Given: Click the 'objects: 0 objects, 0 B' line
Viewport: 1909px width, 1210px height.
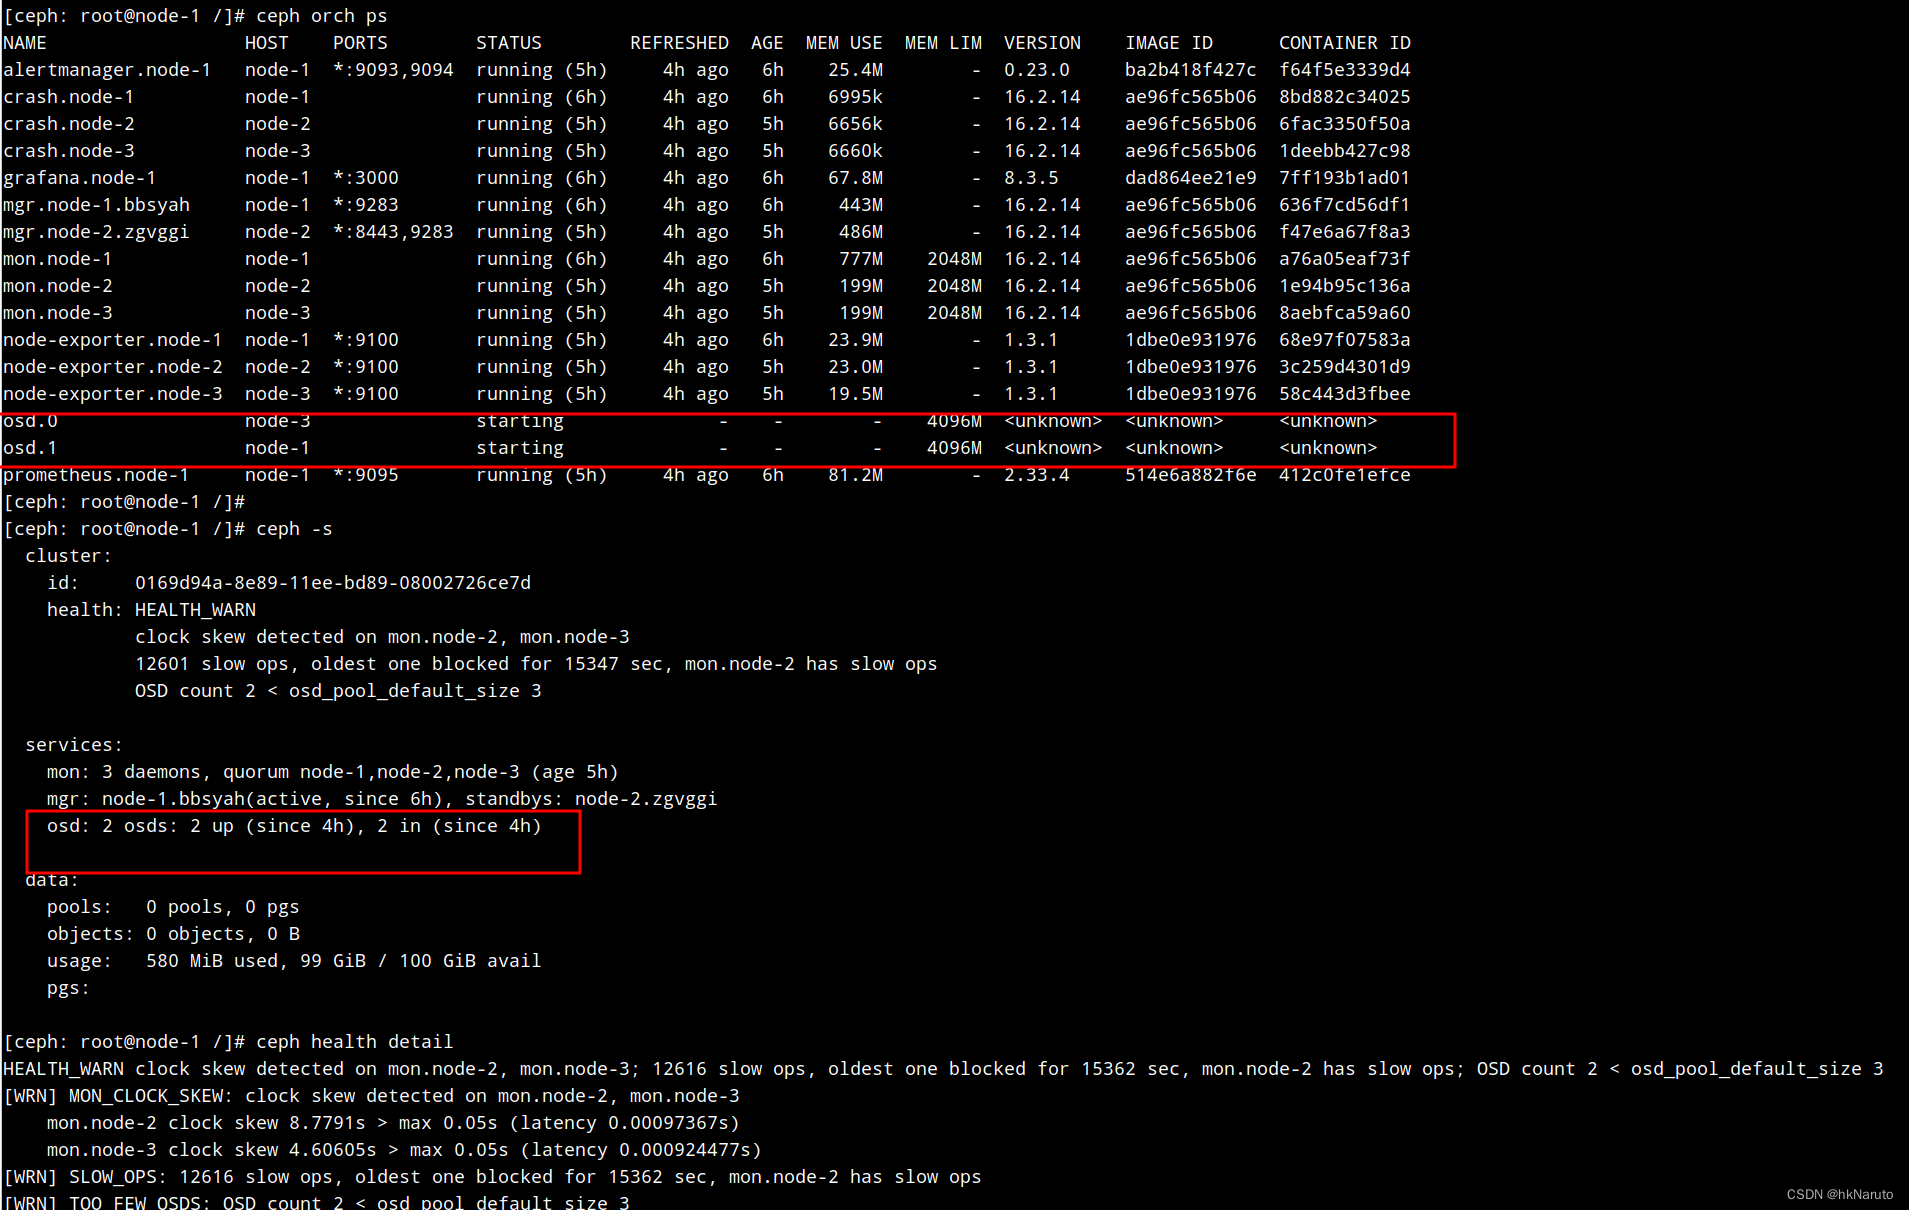Looking at the screenshot, I should 173,934.
